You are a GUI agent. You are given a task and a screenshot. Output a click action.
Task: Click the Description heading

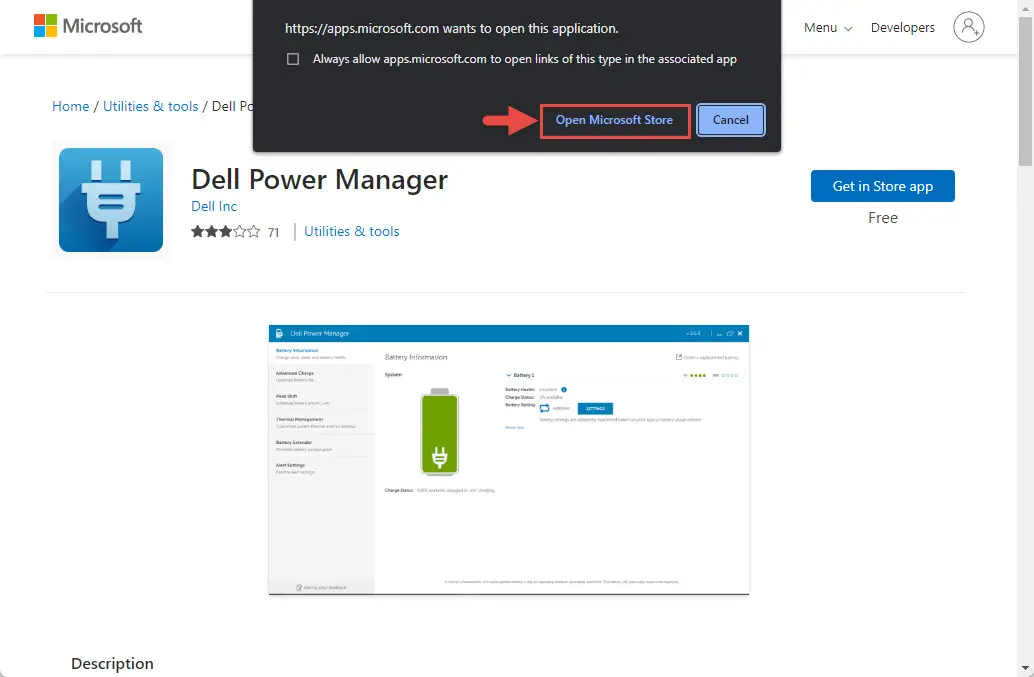point(112,663)
